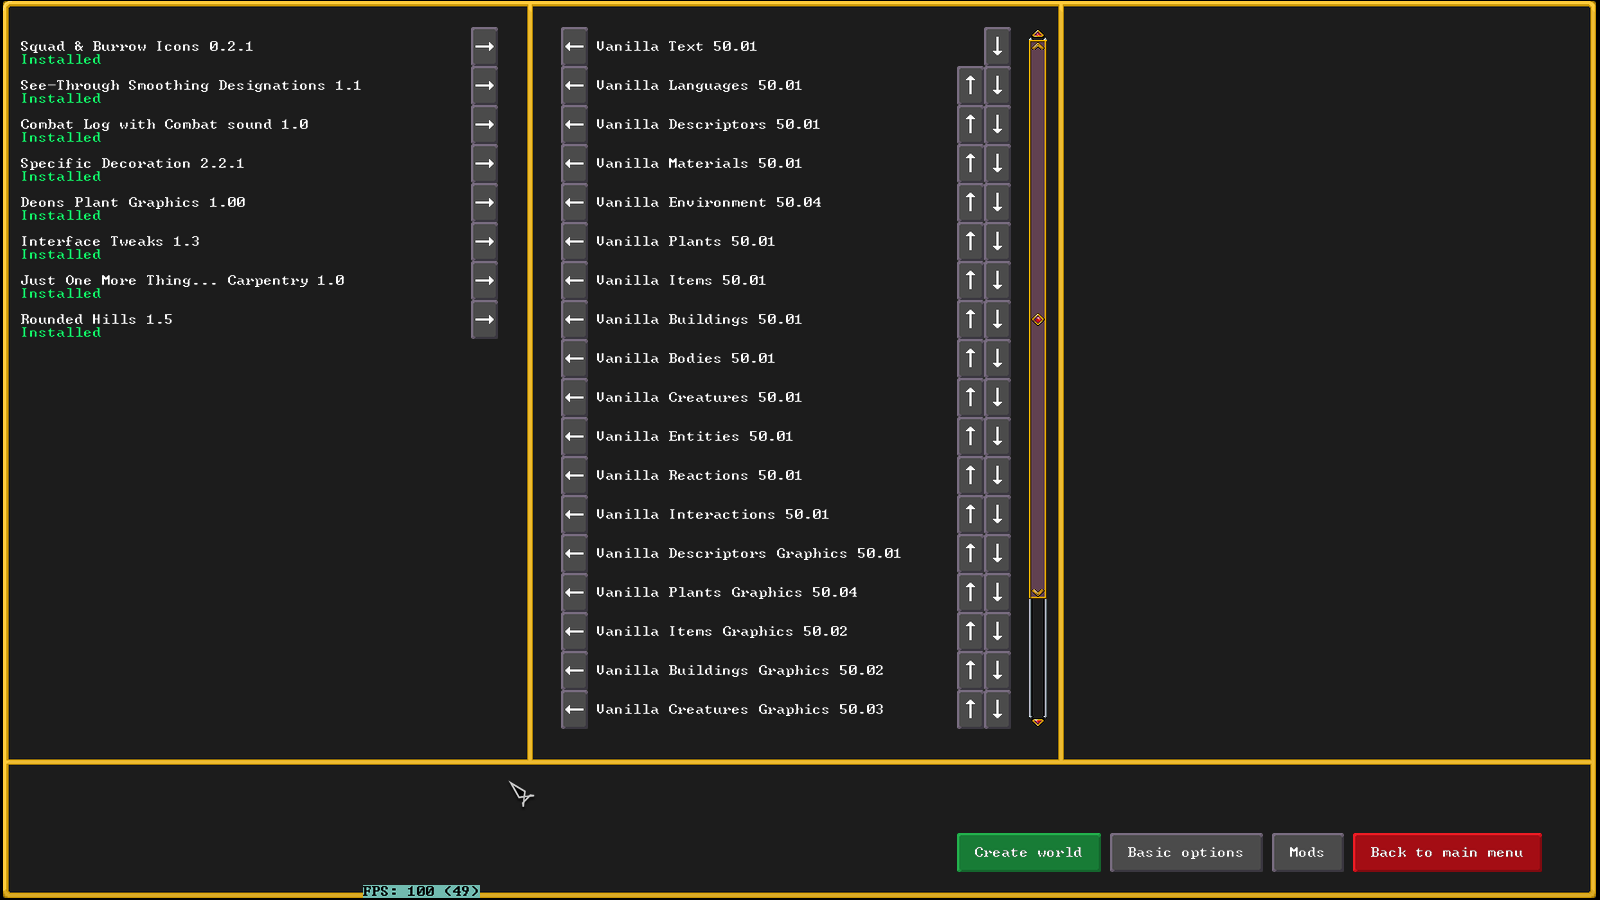Move Vanilla Languages up in load order

pyautogui.click(x=970, y=85)
